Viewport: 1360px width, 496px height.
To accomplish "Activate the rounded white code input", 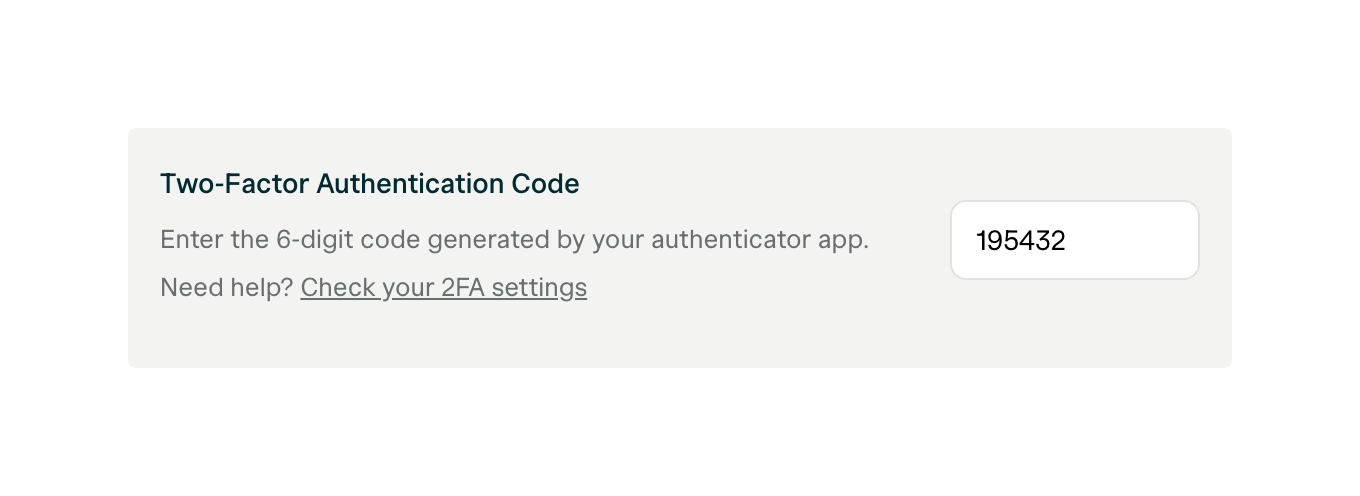I will (1074, 240).
